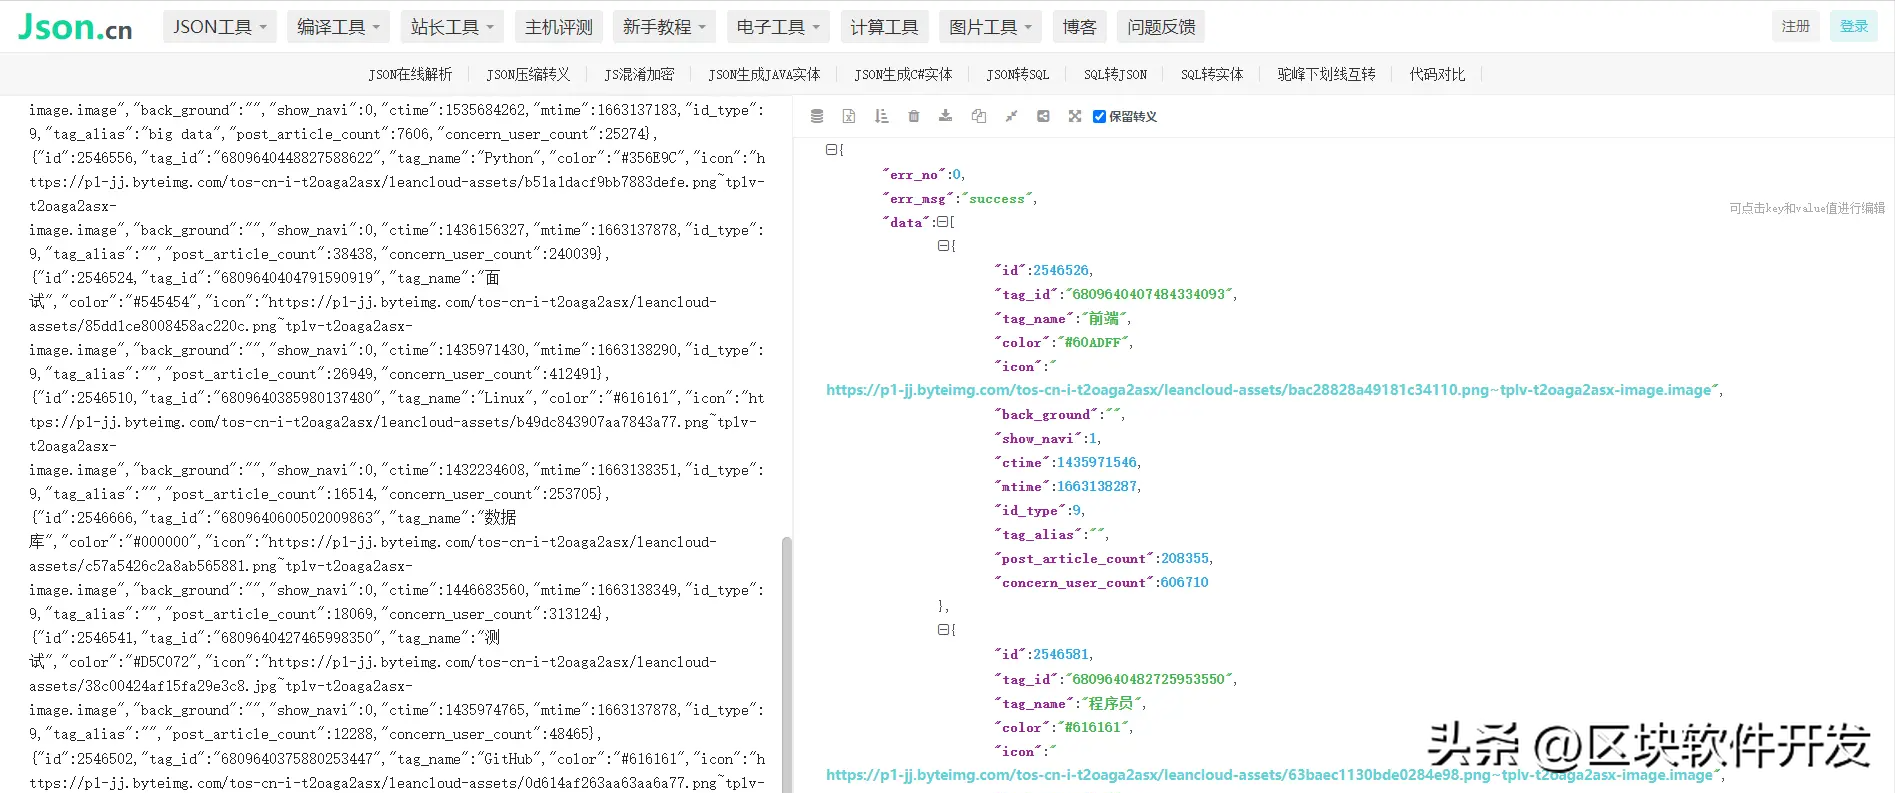The height and width of the screenshot is (793, 1895).
Task: Click the fullscreen expand icon
Action: 1075,116
